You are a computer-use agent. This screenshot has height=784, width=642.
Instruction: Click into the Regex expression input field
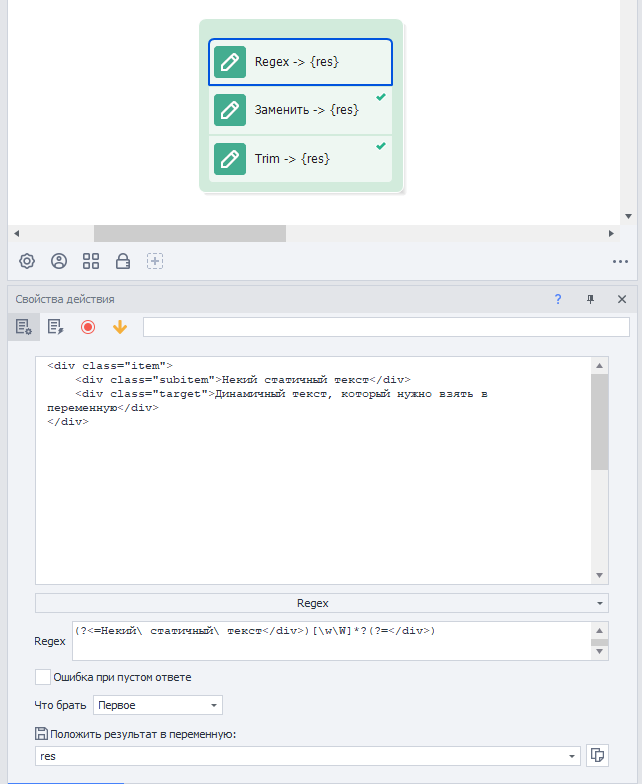pos(330,640)
